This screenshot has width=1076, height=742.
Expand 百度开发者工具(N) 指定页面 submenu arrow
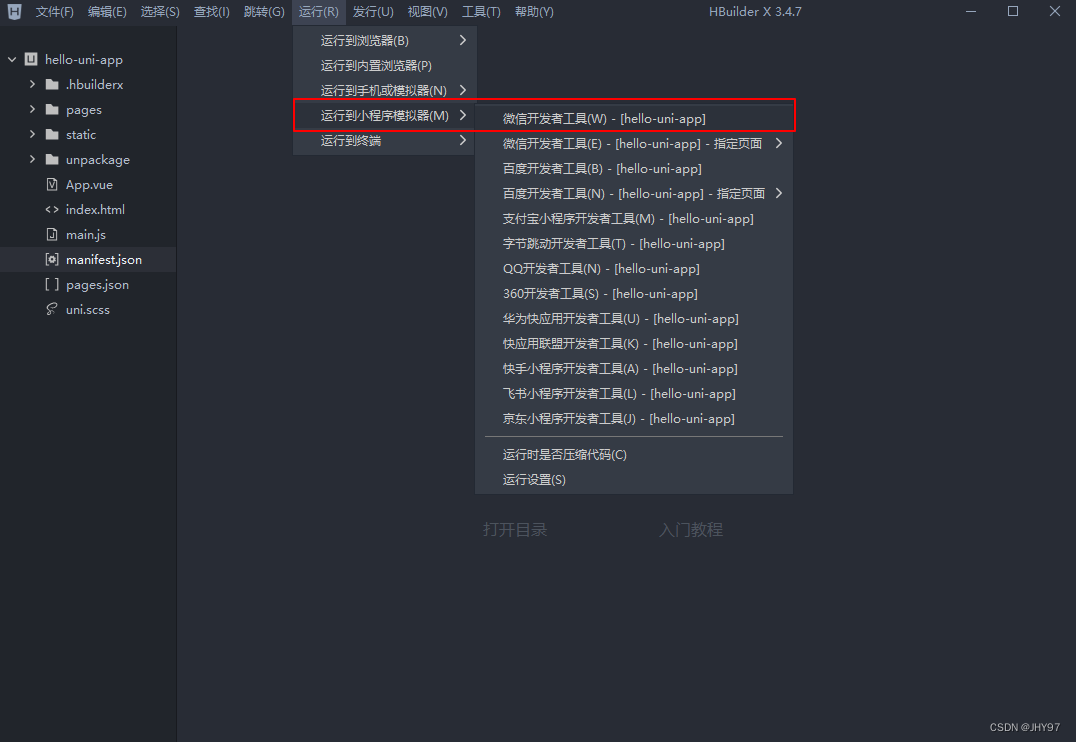779,194
